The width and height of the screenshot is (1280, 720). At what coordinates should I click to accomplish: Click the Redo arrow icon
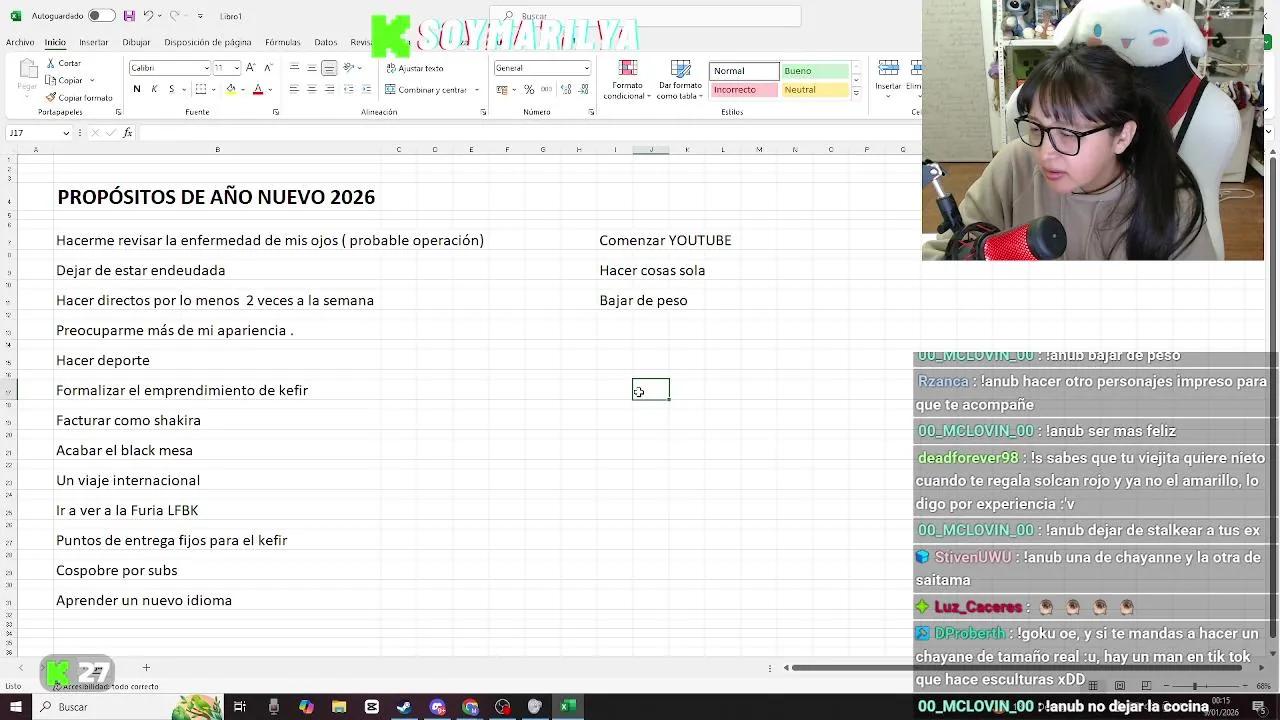174,16
